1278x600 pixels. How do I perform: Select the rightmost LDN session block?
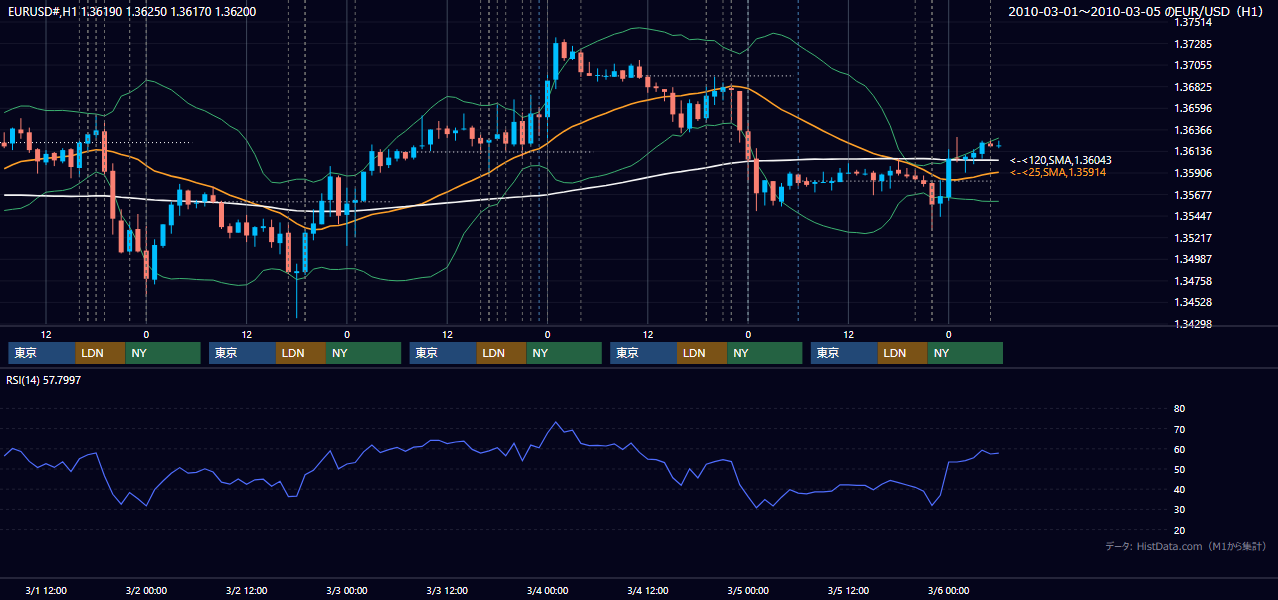coord(903,353)
